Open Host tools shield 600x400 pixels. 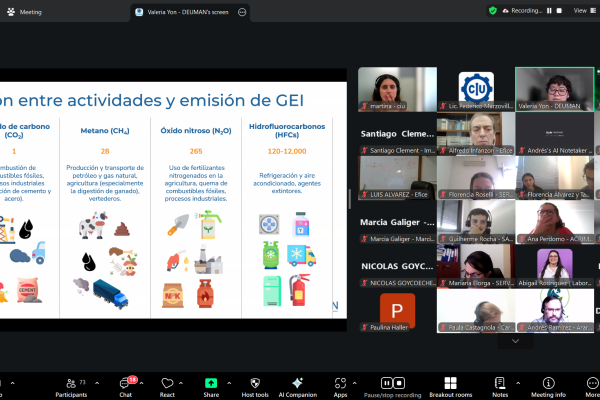point(255,388)
